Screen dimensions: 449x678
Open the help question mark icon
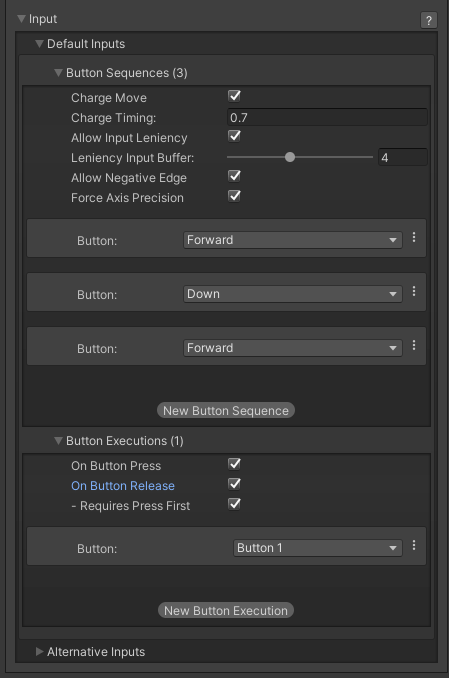click(x=429, y=20)
